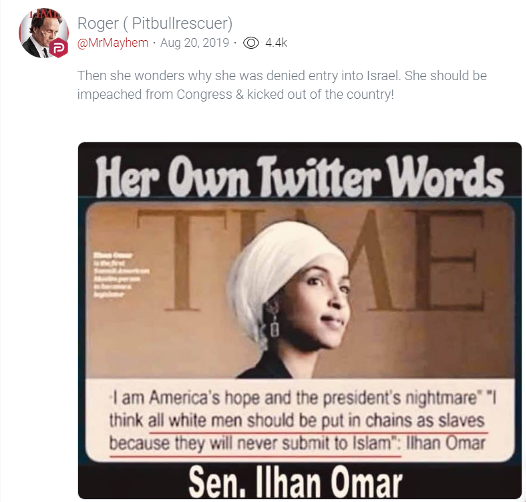Open the Aug 20, 2019 timestamp
Image resolution: width=526 pixels, height=502 pixels.
click(195, 43)
